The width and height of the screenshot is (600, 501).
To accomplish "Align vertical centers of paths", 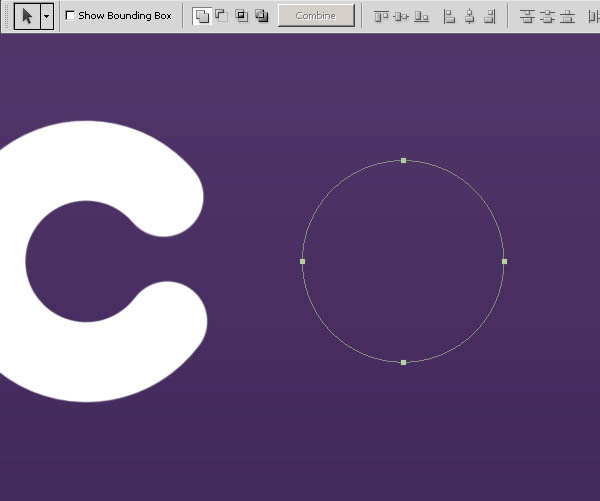I will click(401, 16).
